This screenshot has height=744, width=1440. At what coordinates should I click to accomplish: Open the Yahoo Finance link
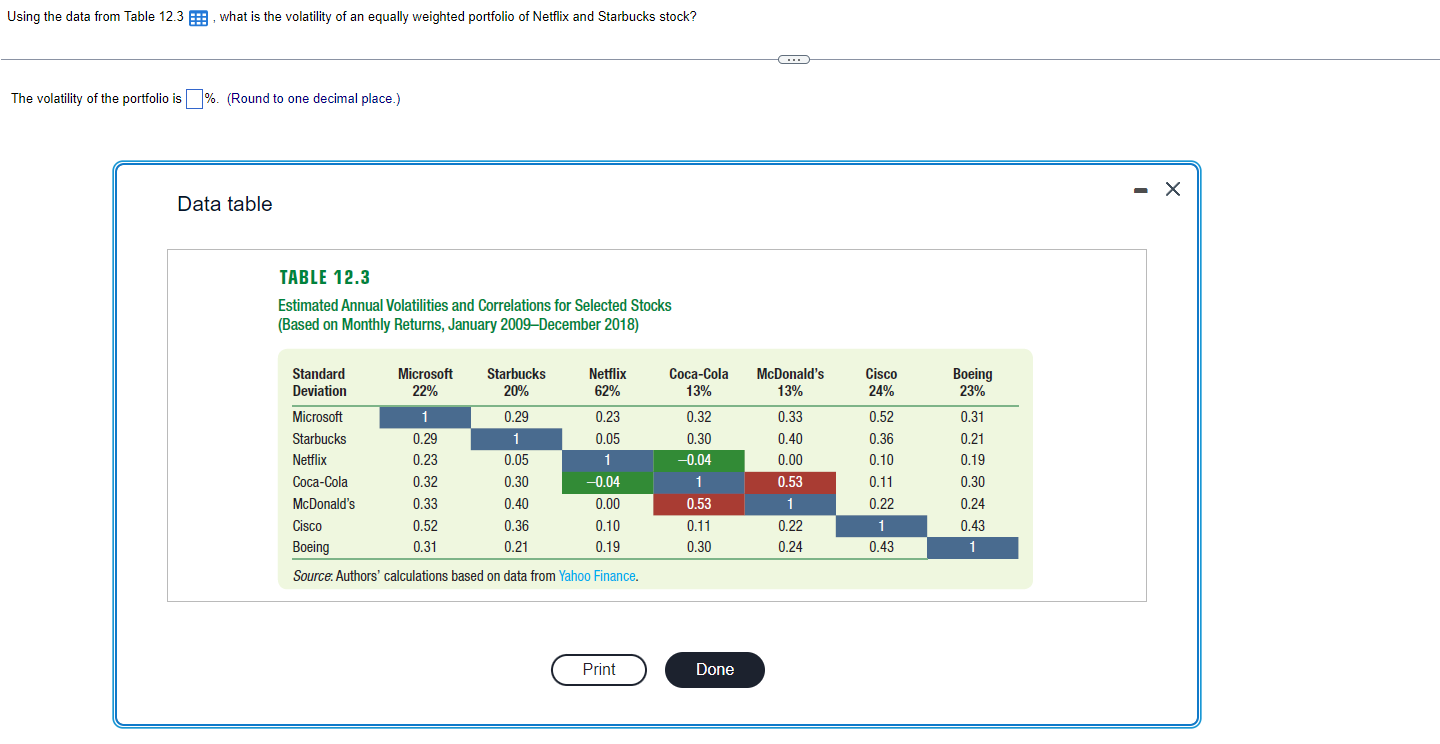(x=597, y=576)
